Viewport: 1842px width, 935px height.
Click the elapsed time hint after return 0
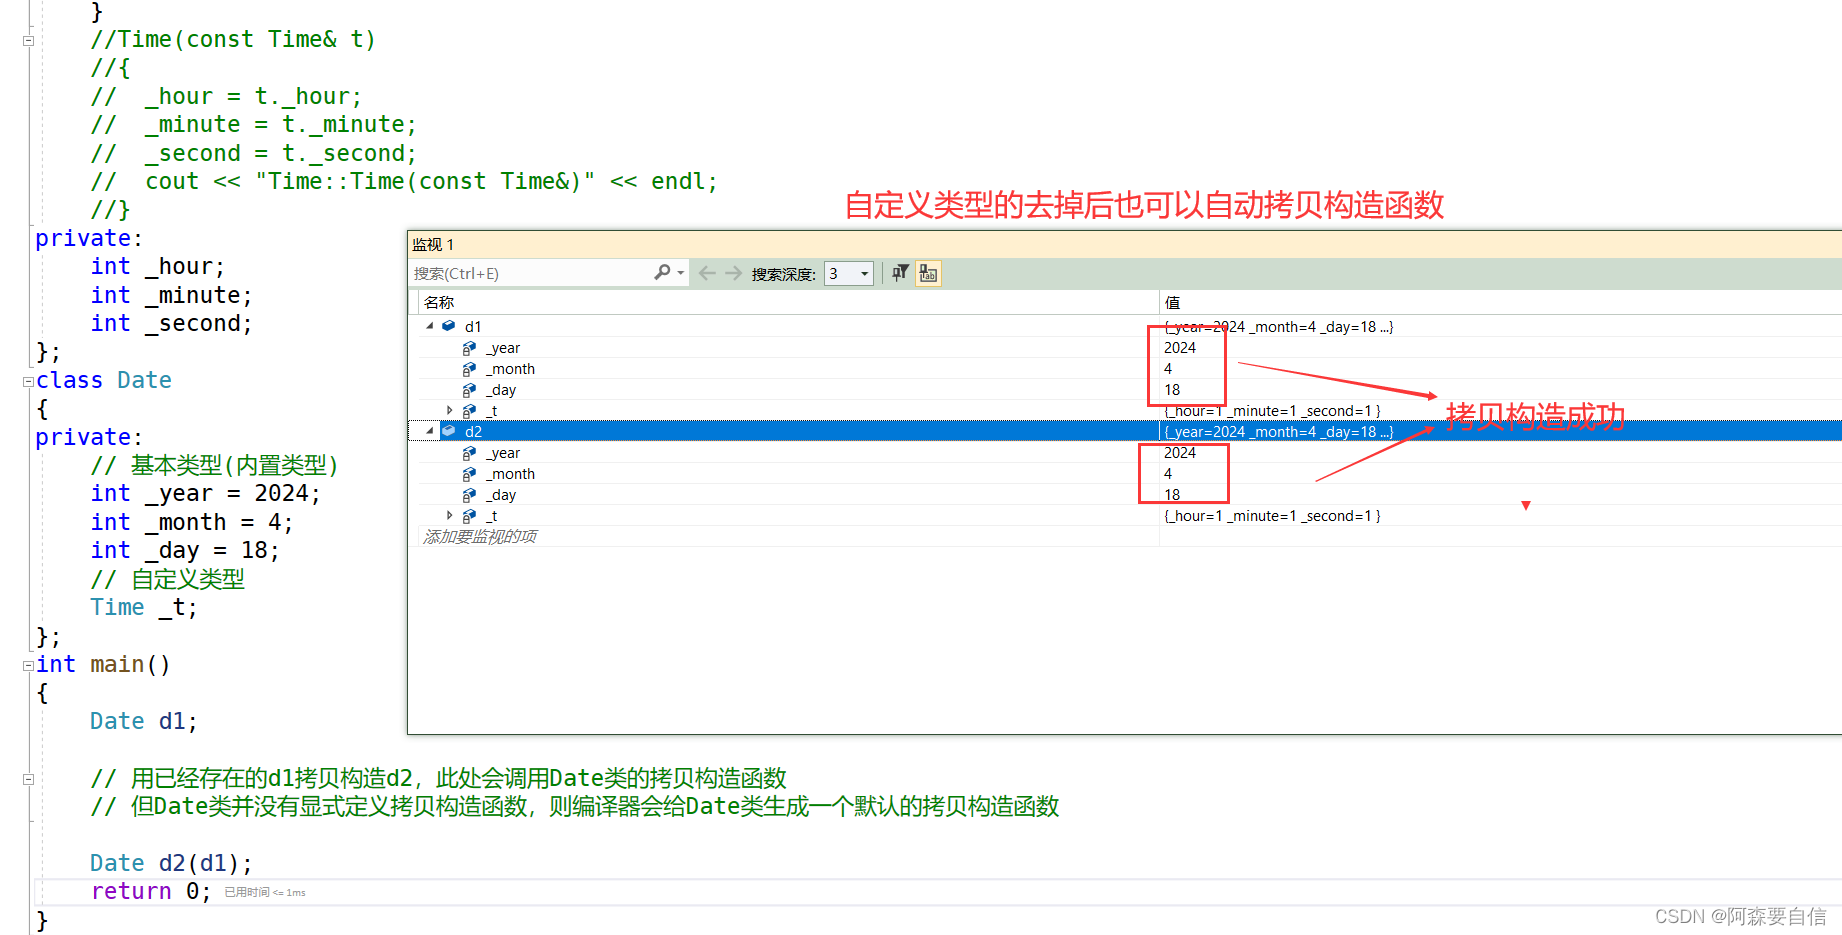[x=265, y=892]
